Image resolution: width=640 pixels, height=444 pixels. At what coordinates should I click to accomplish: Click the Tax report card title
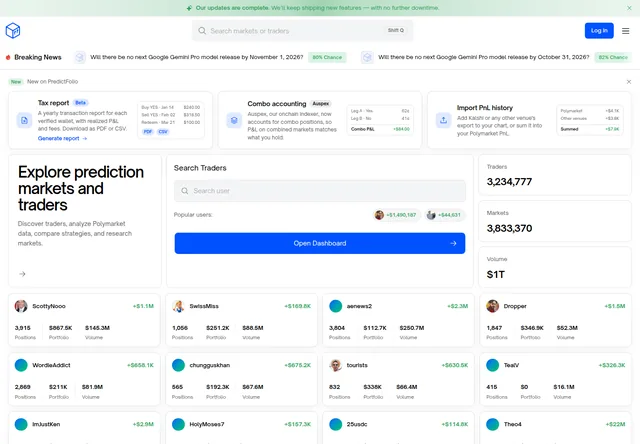[53, 103]
